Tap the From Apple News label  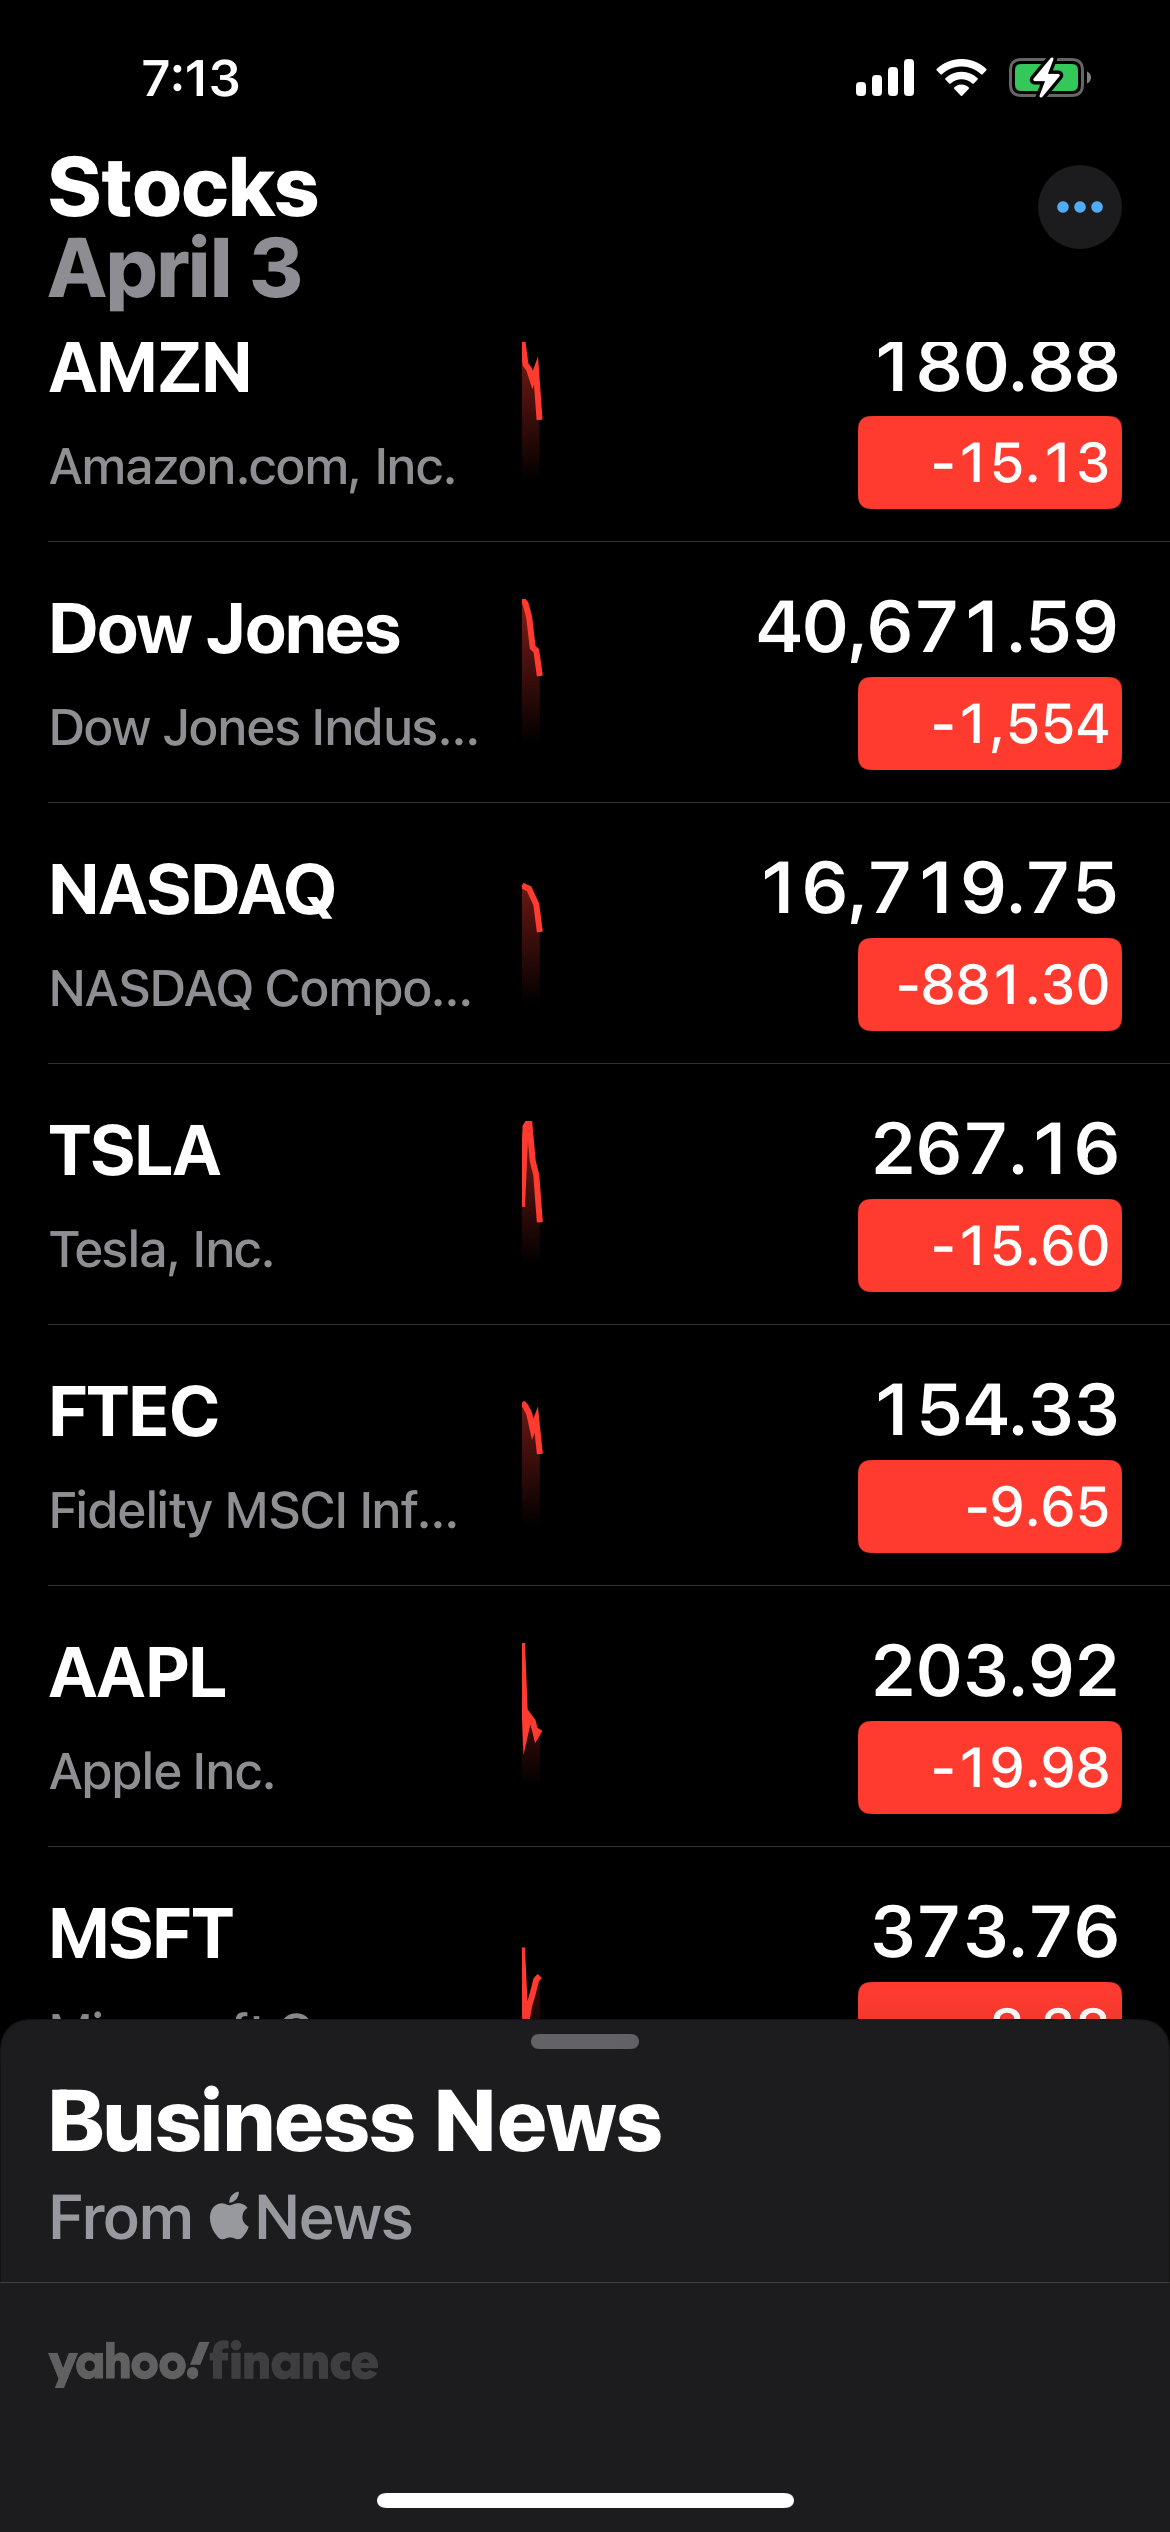(231, 2218)
